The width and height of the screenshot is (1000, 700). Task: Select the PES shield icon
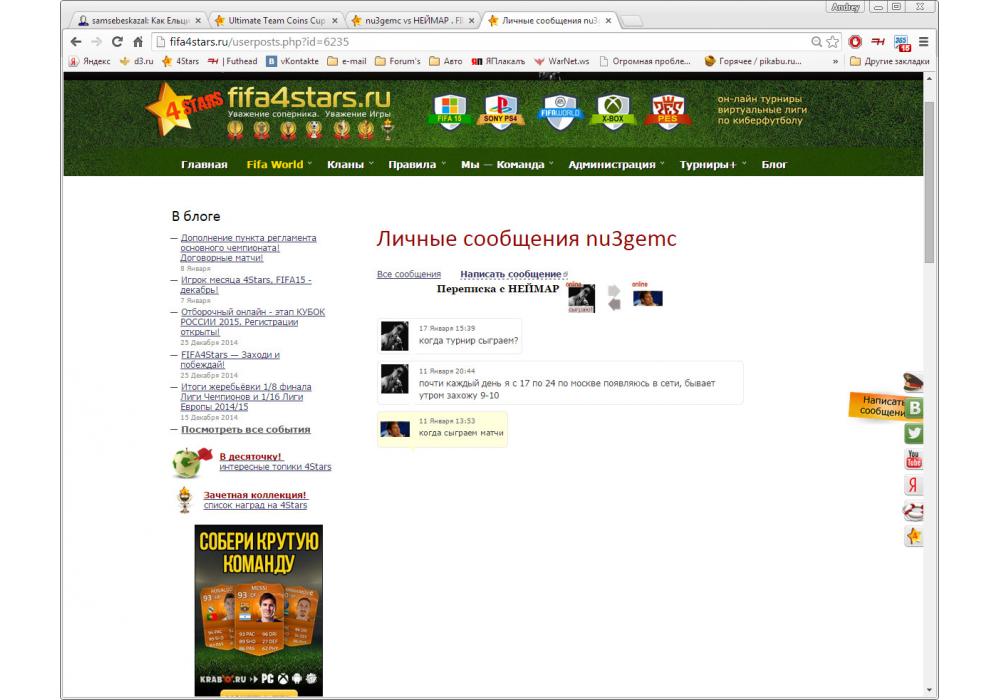(667, 112)
